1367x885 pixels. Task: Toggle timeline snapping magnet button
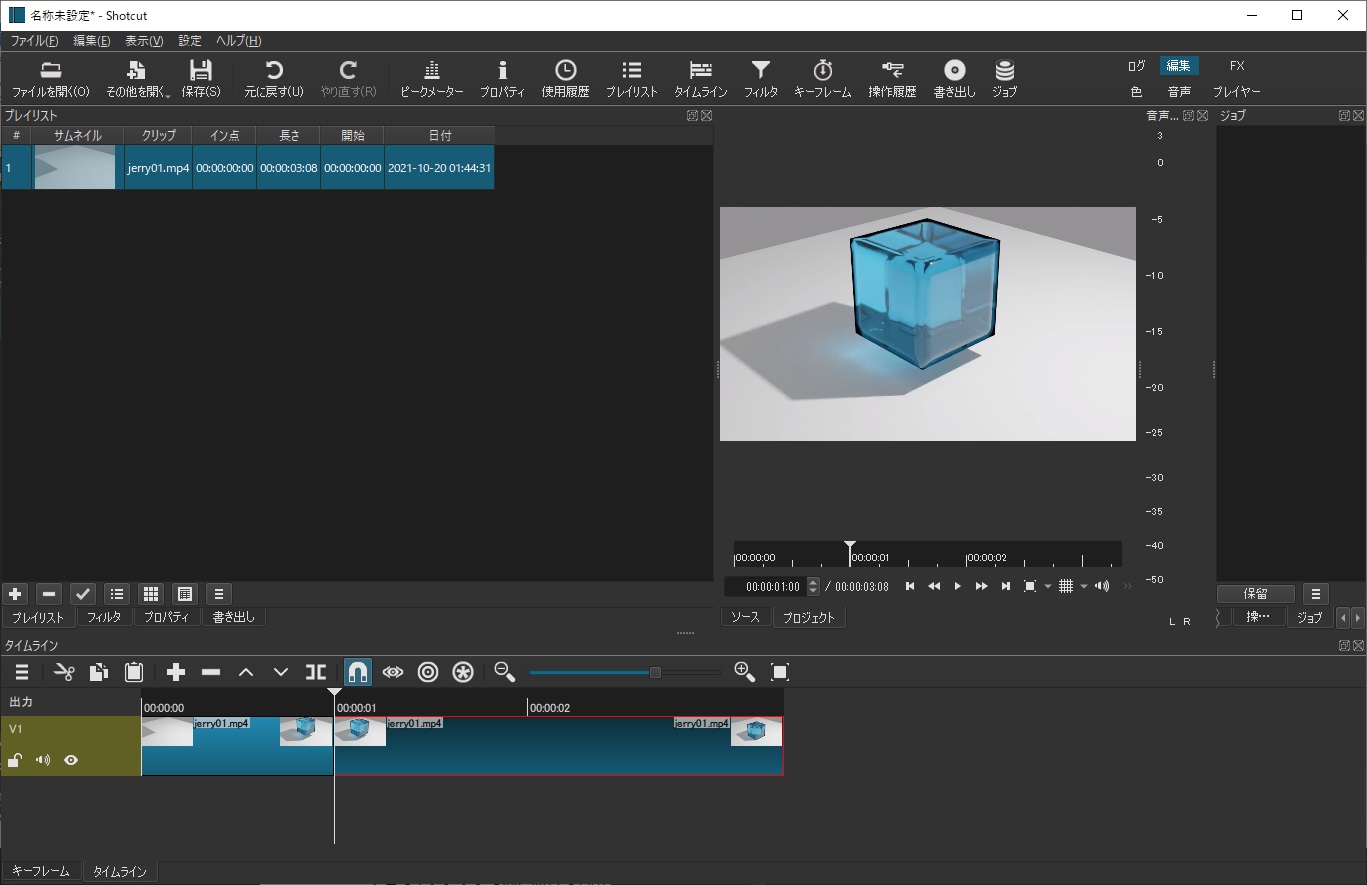point(358,672)
